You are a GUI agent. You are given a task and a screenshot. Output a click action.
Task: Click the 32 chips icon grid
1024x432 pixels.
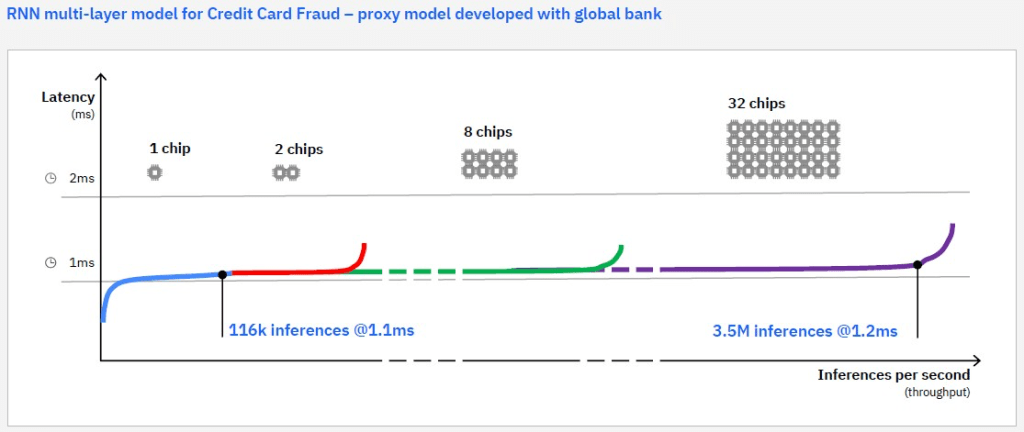coord(784,149)
